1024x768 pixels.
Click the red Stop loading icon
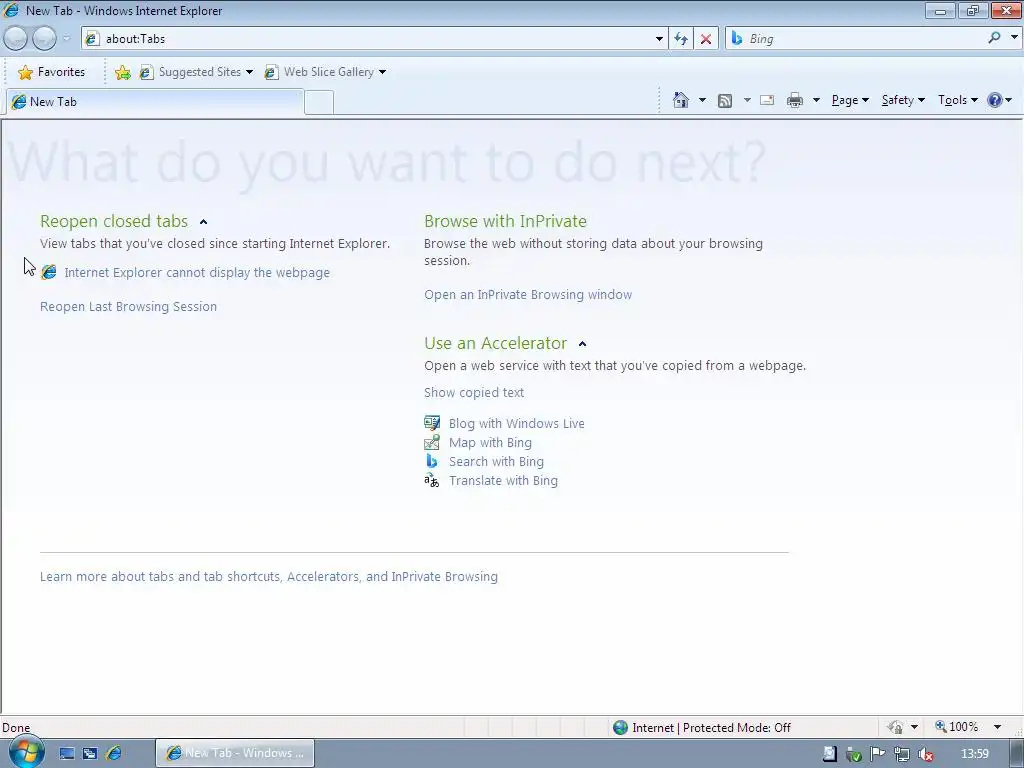706,39
